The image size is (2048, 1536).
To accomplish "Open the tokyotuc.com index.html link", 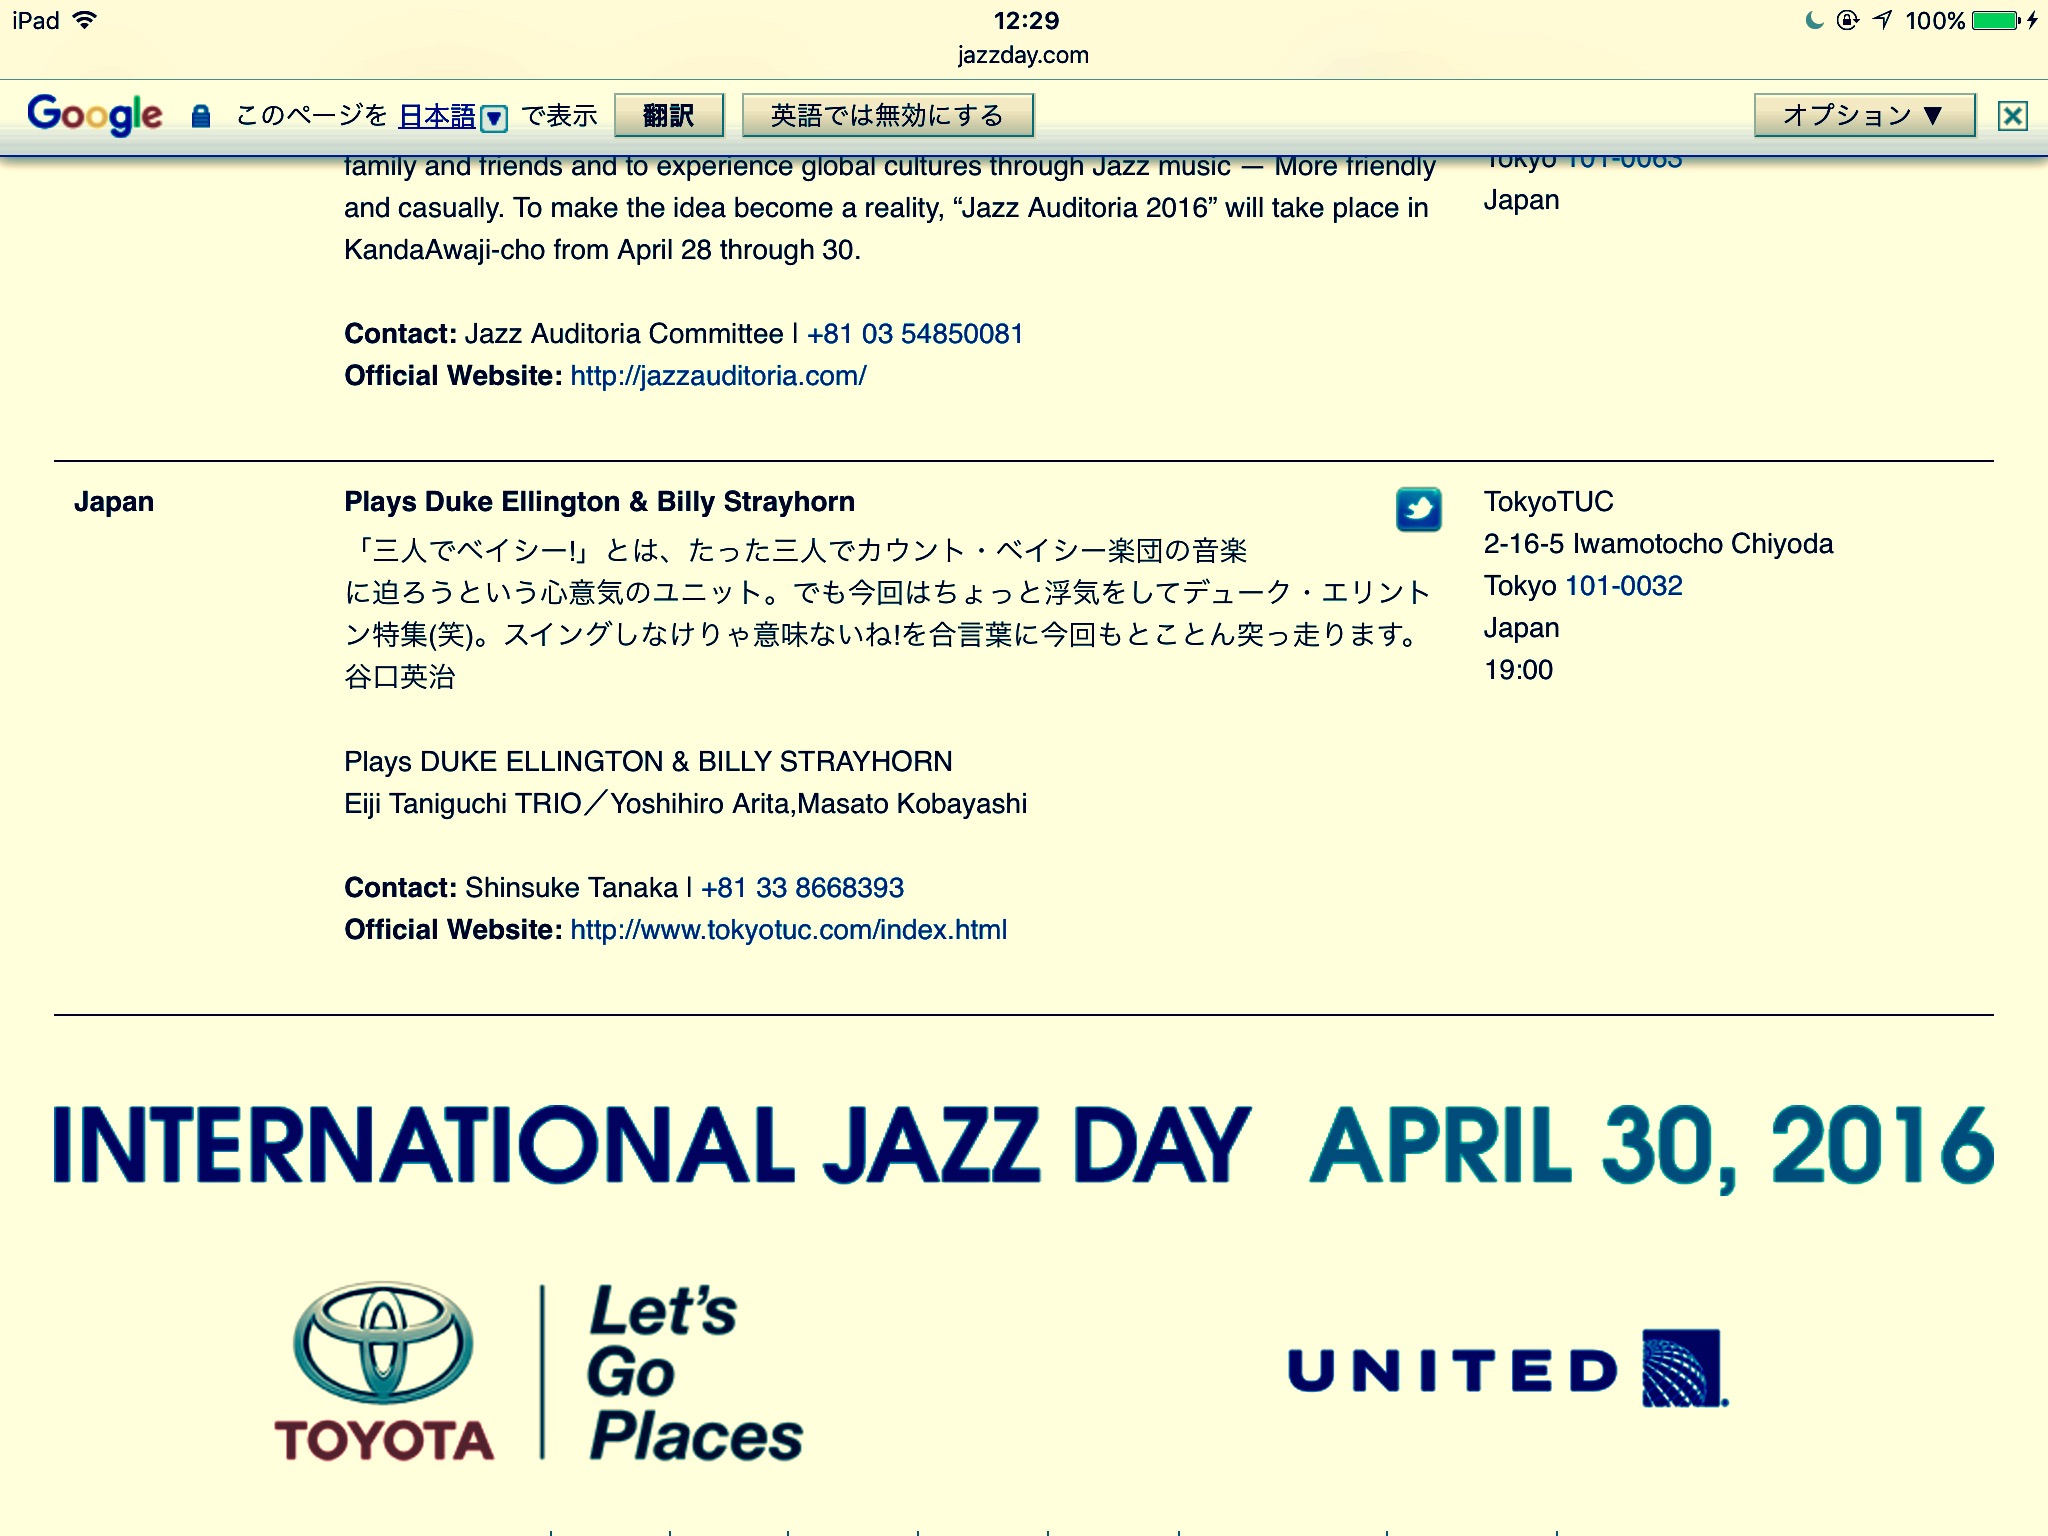I will (x=788, y=930).
